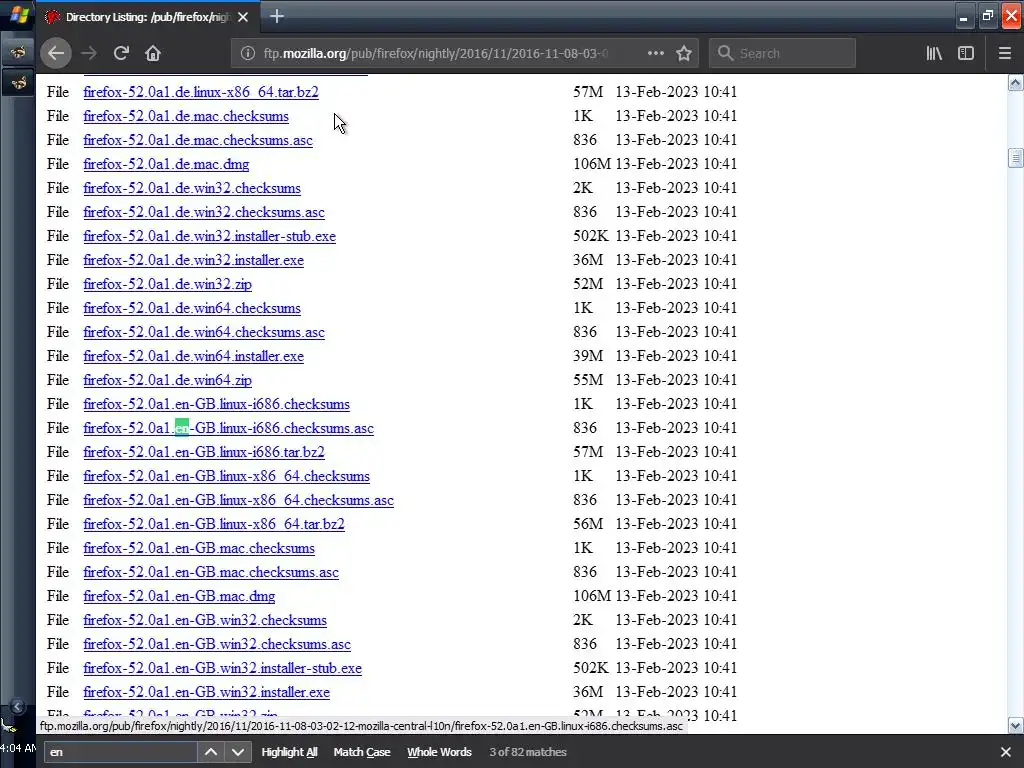
Task: Open page actions three-dot menu
Action: pyautogui.click(x=656, y=53)
